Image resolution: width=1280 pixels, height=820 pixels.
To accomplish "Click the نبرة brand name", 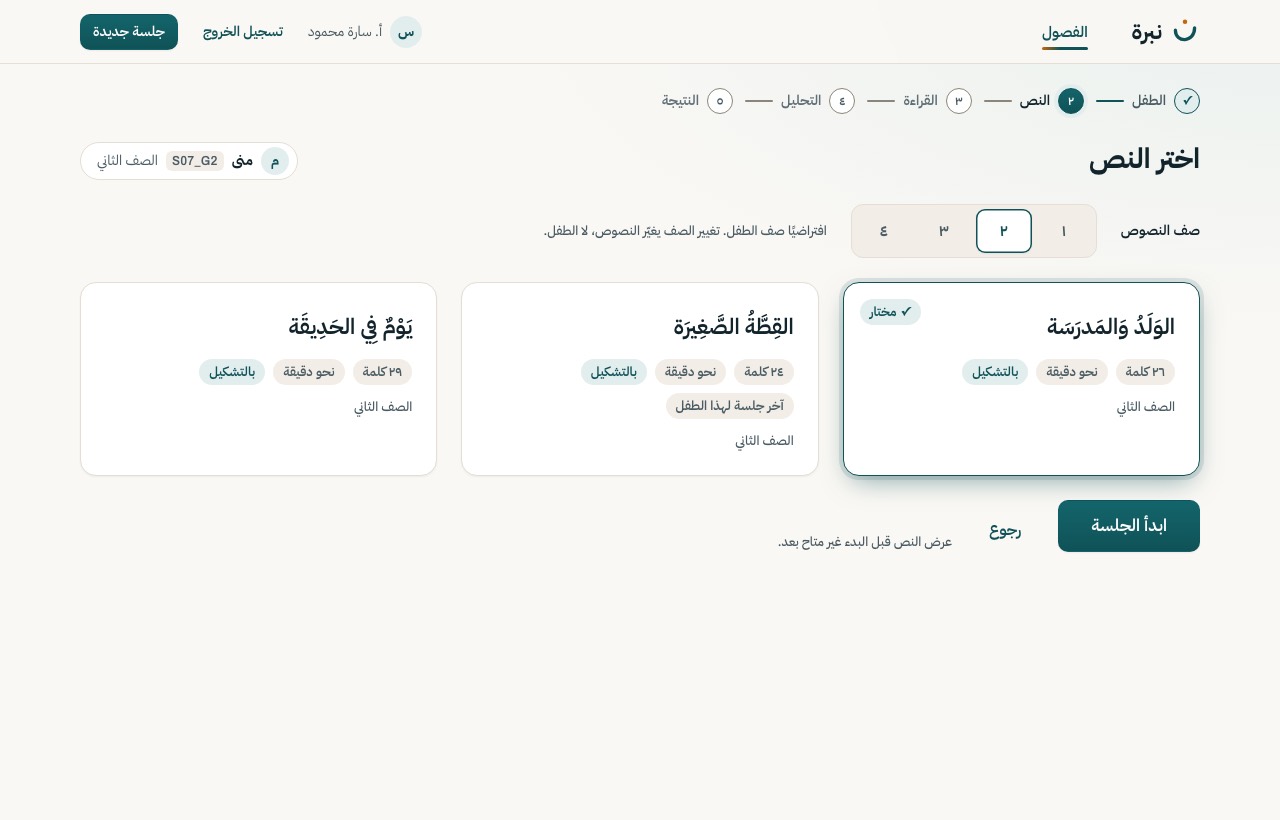I will coord(1147,32).
